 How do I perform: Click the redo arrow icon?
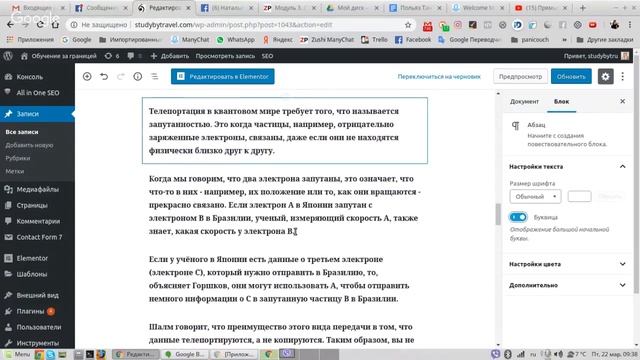(121, 76)
